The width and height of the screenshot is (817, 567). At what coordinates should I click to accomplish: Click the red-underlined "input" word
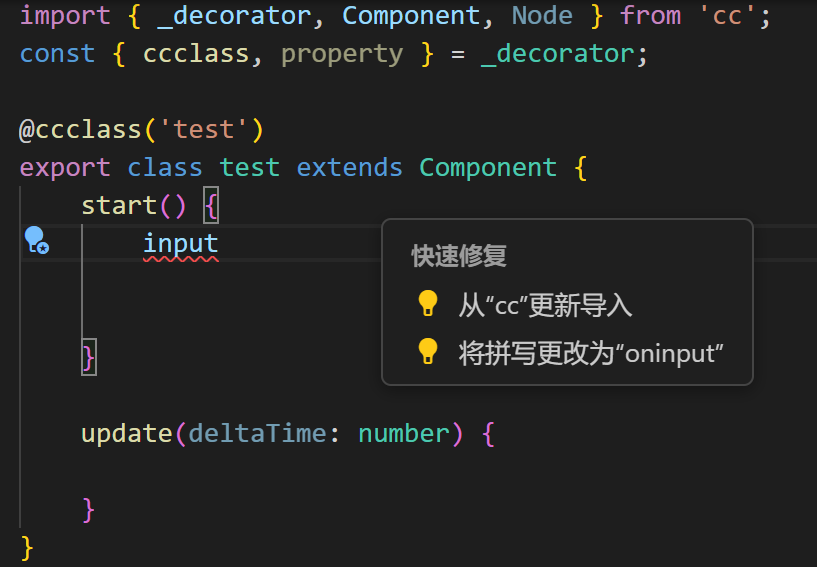click(x=180, y=244)
